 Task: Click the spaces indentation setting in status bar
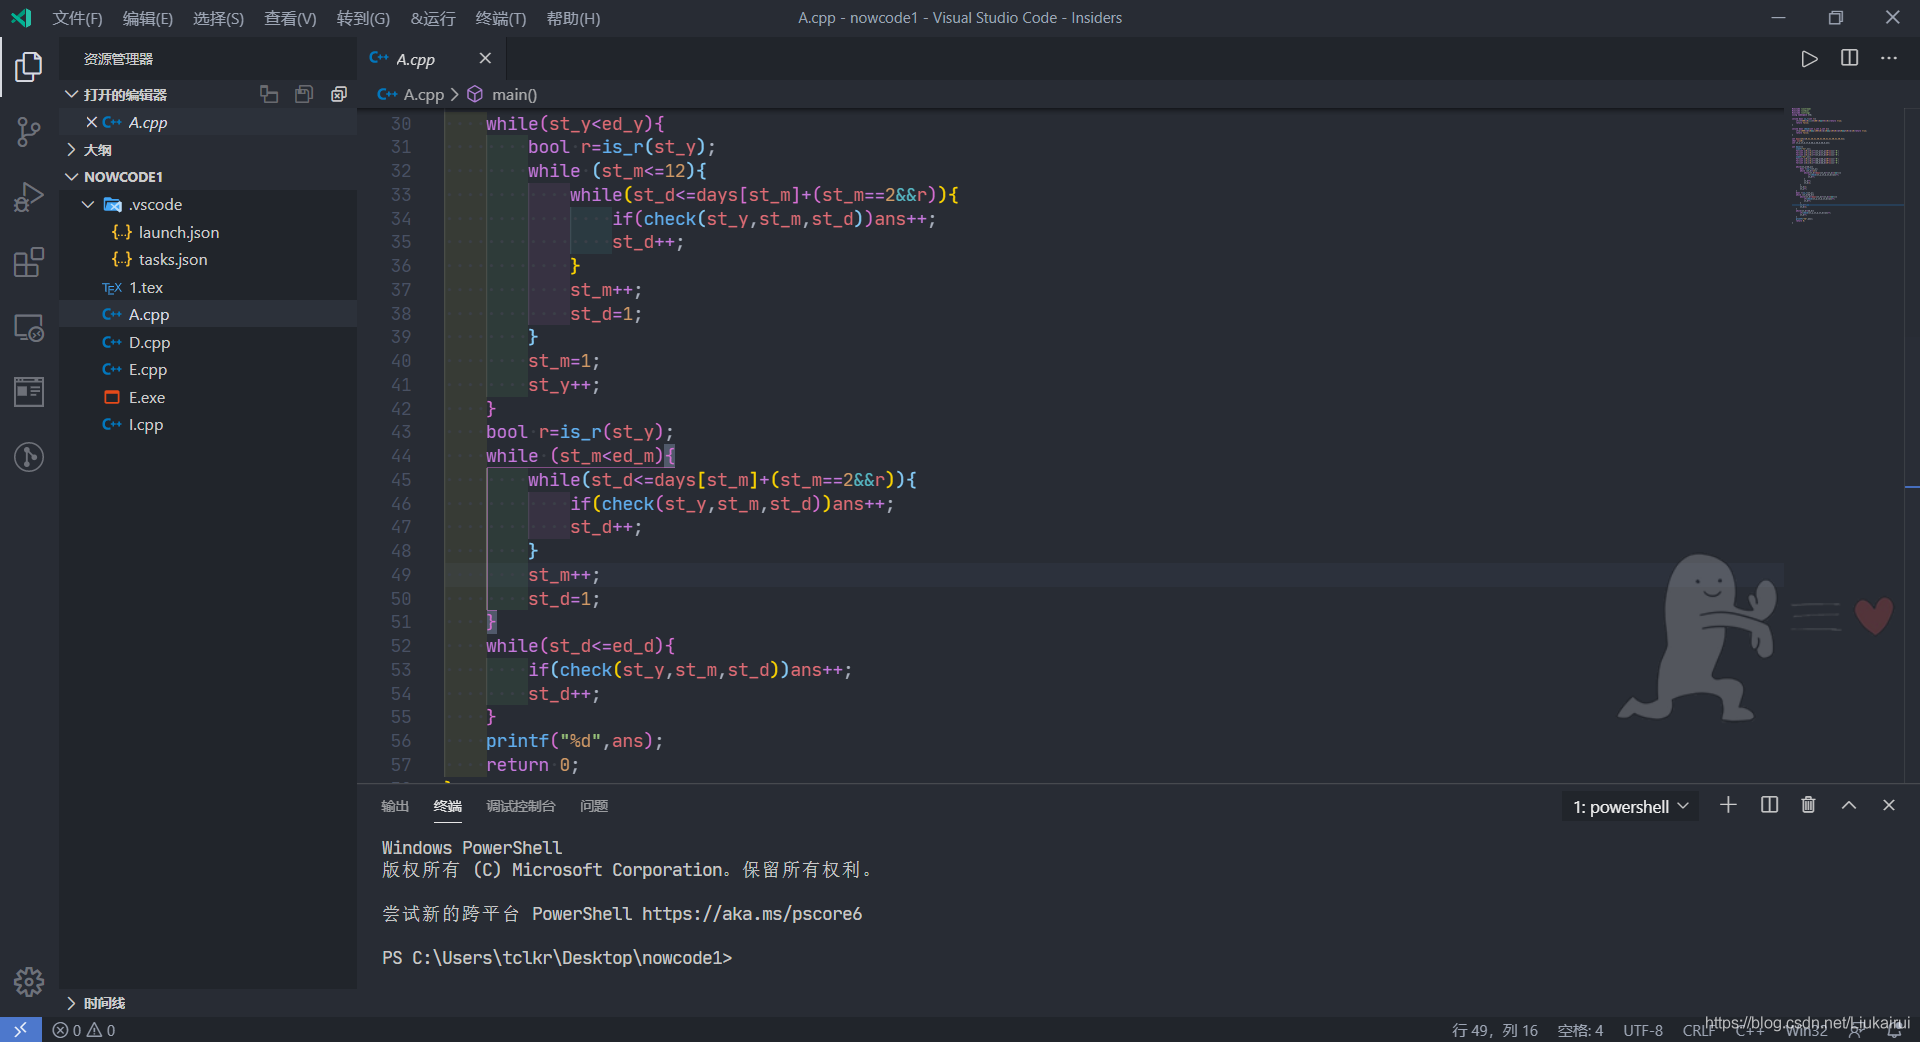pyautogui.click(x=1580, y=1030)
